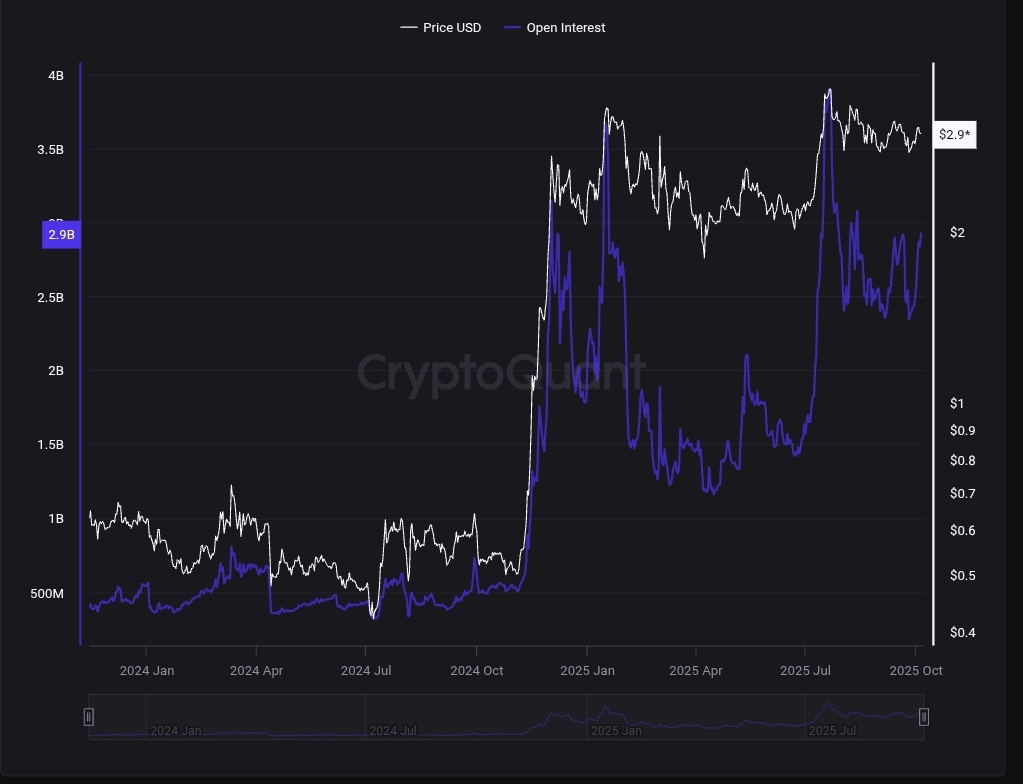Click the left range slider handle

click(x=89, y=716)
